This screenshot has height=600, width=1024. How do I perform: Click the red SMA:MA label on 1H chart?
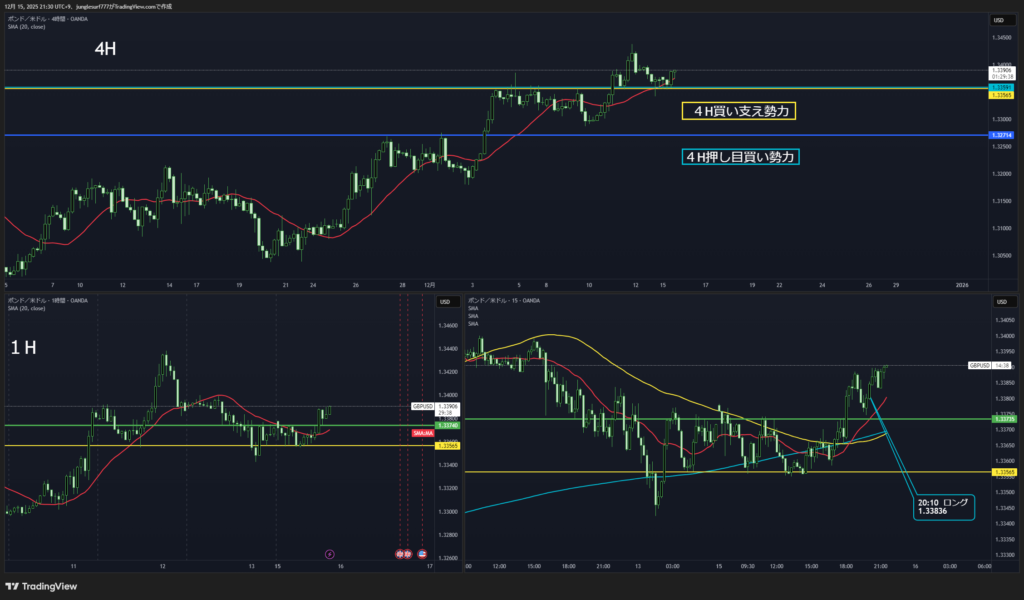click(422, 433)
